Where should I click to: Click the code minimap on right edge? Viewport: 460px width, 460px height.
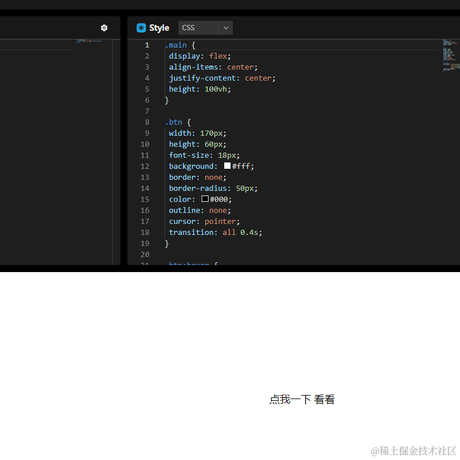pyautogui.click(x=451, y=55)
